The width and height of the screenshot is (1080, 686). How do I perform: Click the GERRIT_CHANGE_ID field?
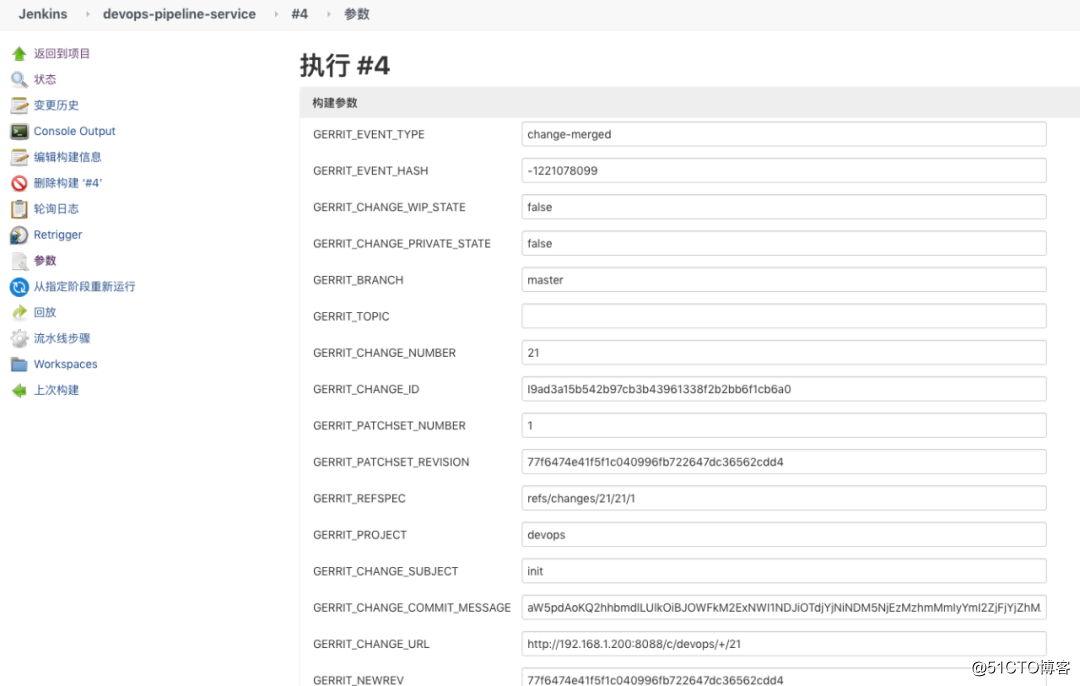[784, 389]
